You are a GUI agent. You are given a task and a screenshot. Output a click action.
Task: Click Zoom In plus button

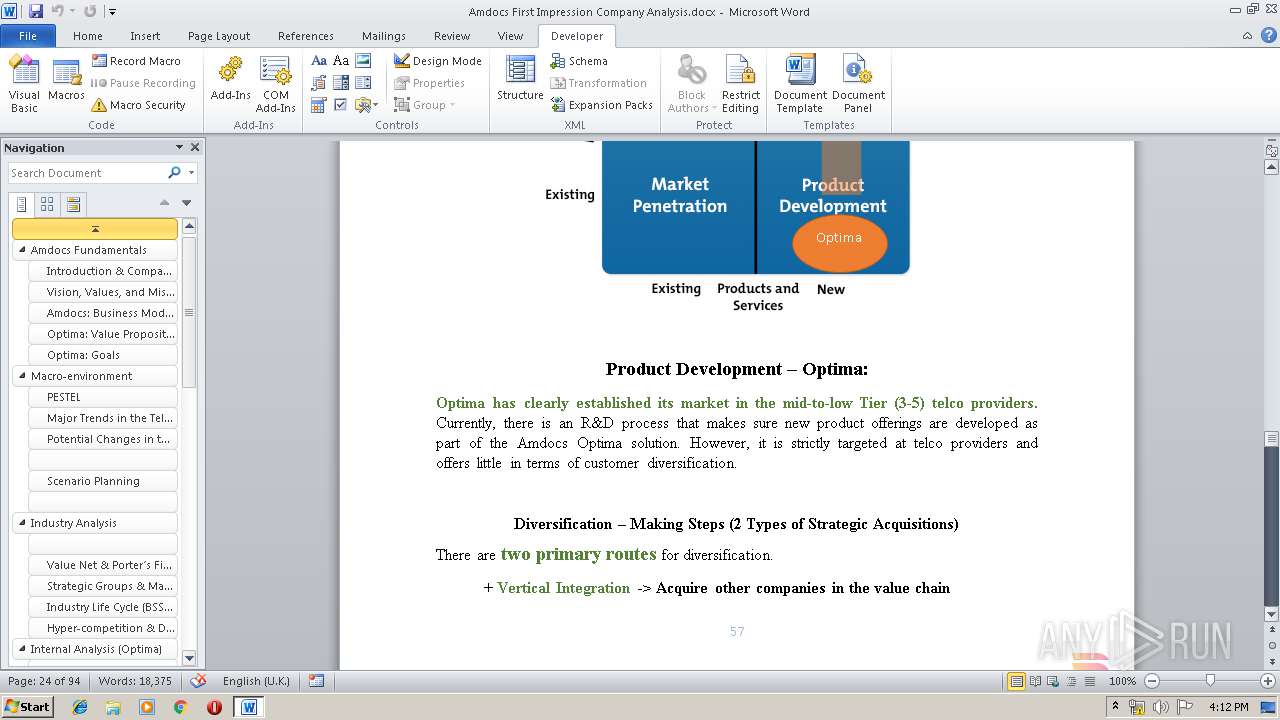(1269, 681)
